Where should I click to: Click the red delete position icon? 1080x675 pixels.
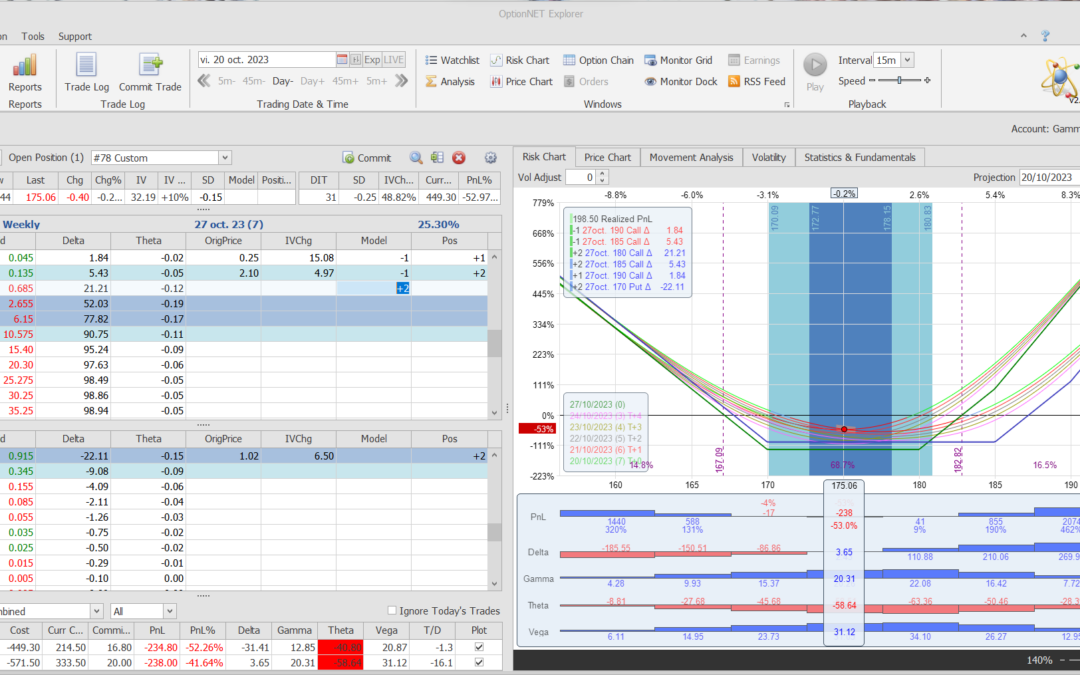tap(459, 158)
